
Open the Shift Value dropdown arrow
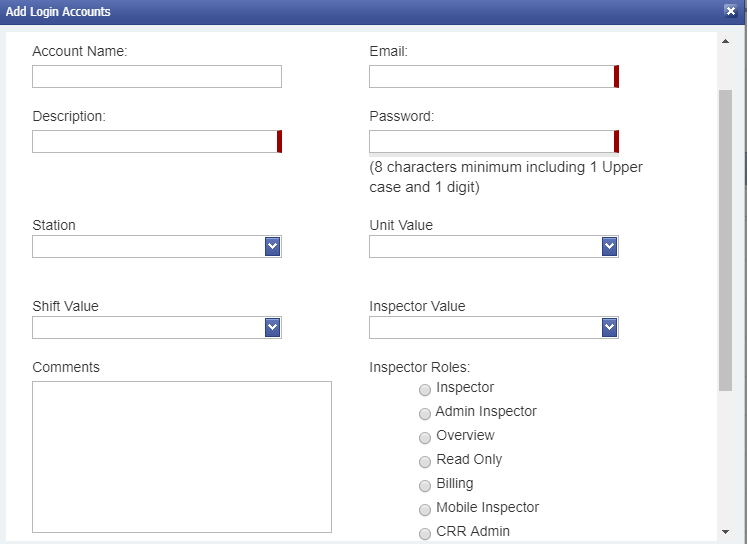(x=272, y=327)
